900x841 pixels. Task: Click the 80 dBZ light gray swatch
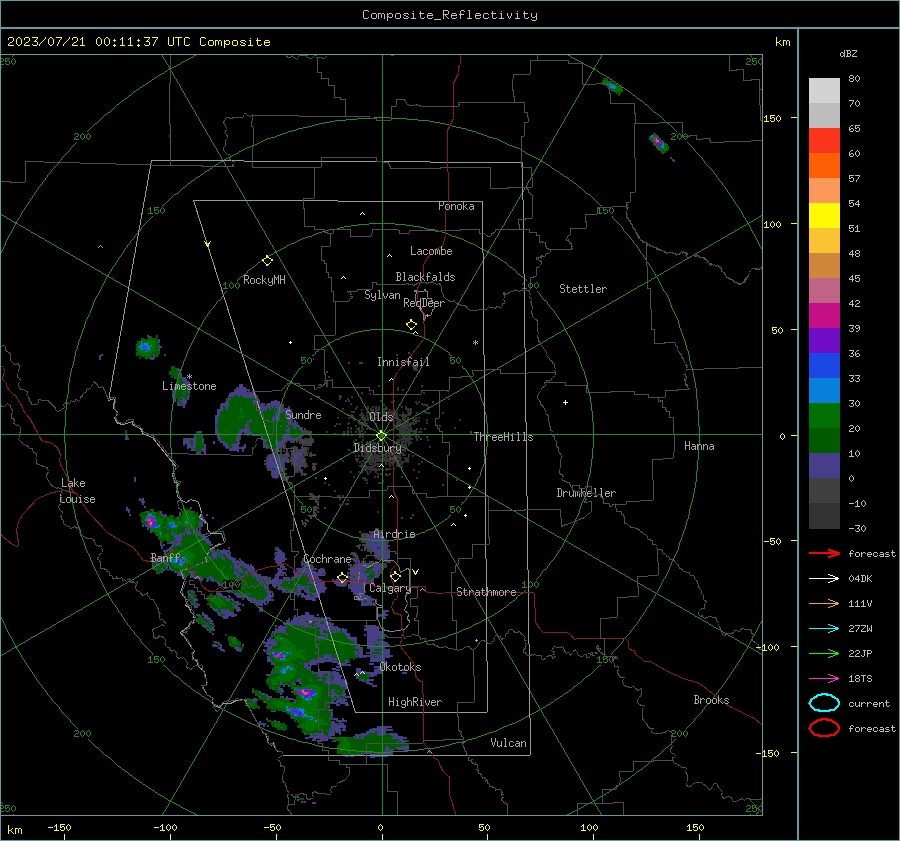824,91
